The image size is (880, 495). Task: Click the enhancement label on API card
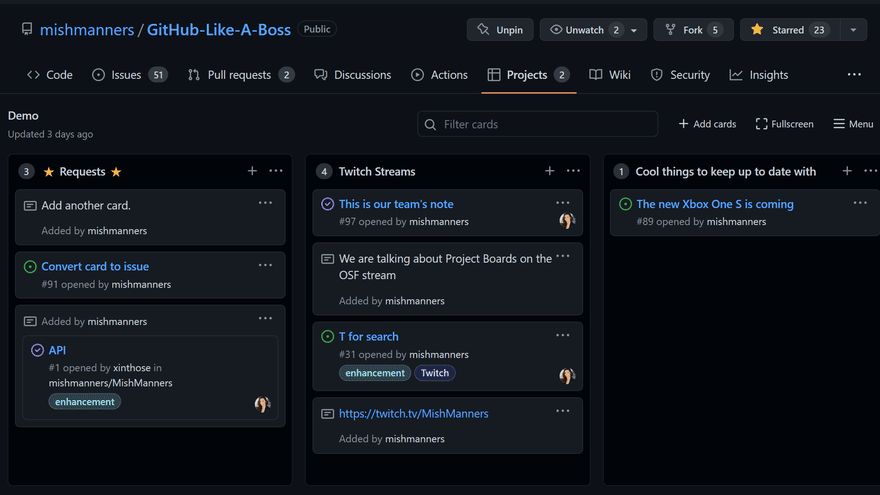click(85, 402)
